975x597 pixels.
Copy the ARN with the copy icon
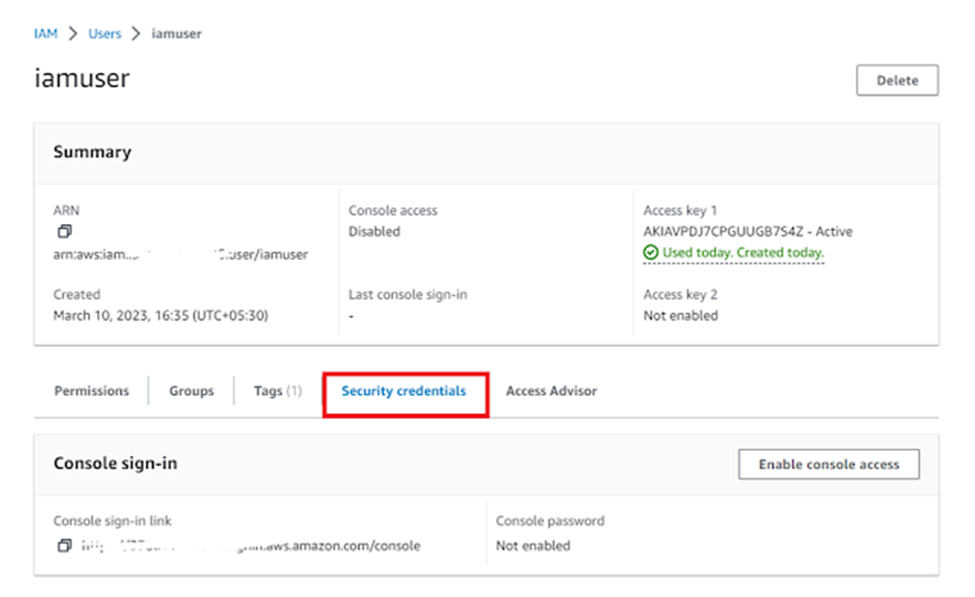[64, 232]
